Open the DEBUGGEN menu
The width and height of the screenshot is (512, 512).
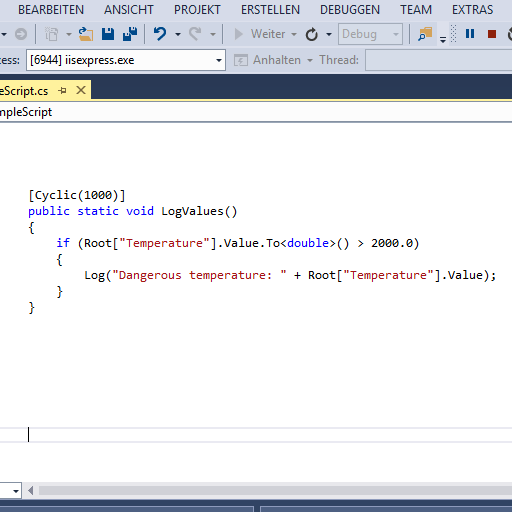coord(350,10)
